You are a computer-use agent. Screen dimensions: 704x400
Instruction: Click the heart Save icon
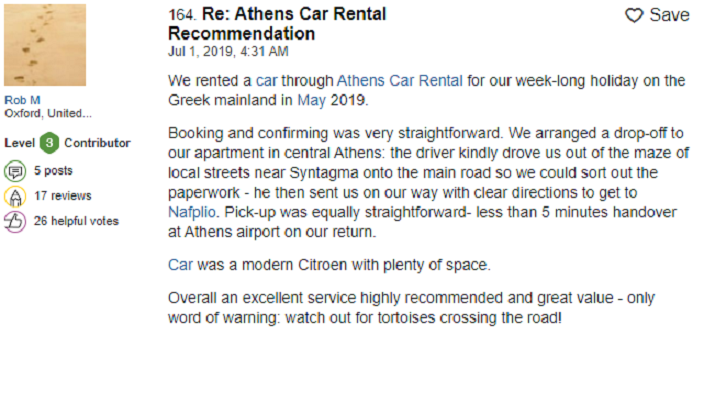(x=634, y=15)
